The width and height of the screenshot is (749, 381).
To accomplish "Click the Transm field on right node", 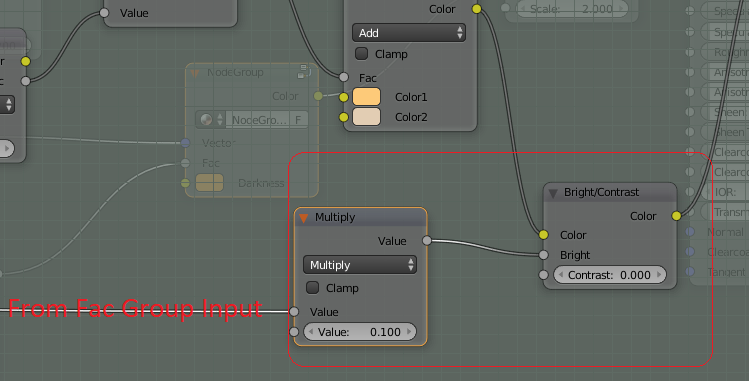I will pyautogui.click(x=726, y=212).
